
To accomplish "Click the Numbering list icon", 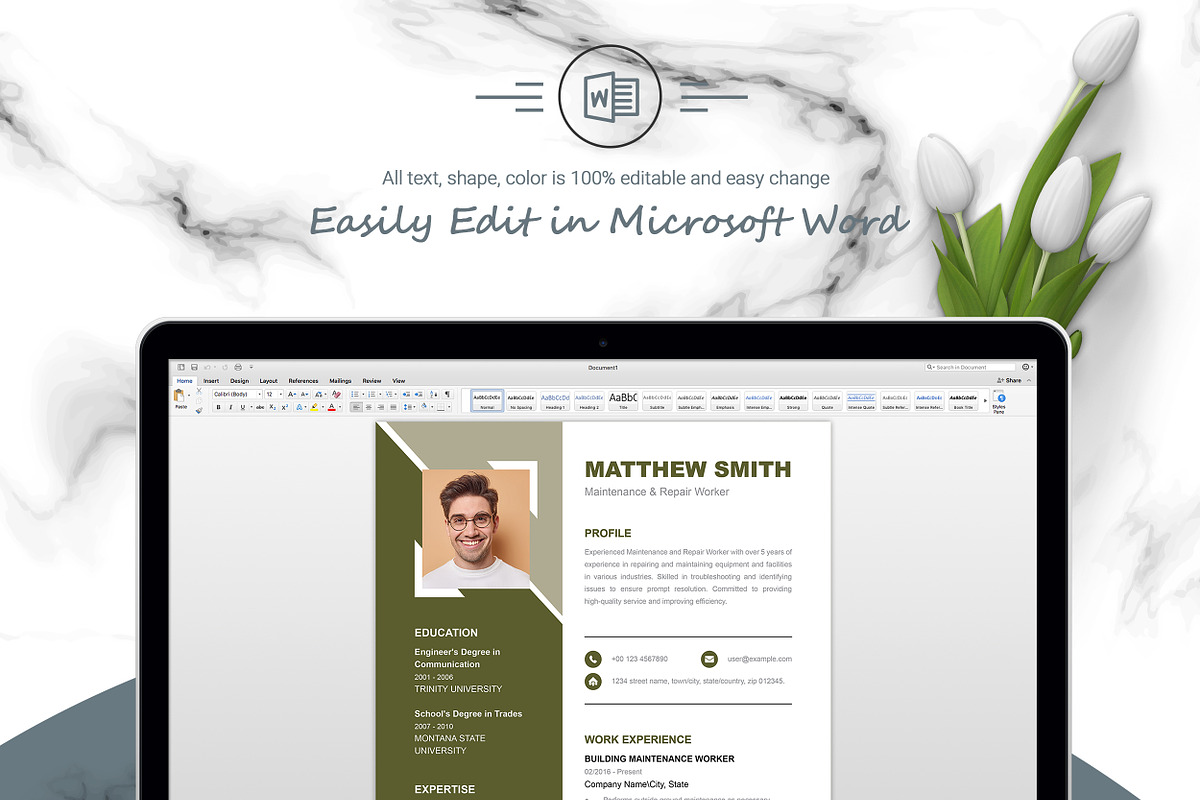I will (371, 394).
